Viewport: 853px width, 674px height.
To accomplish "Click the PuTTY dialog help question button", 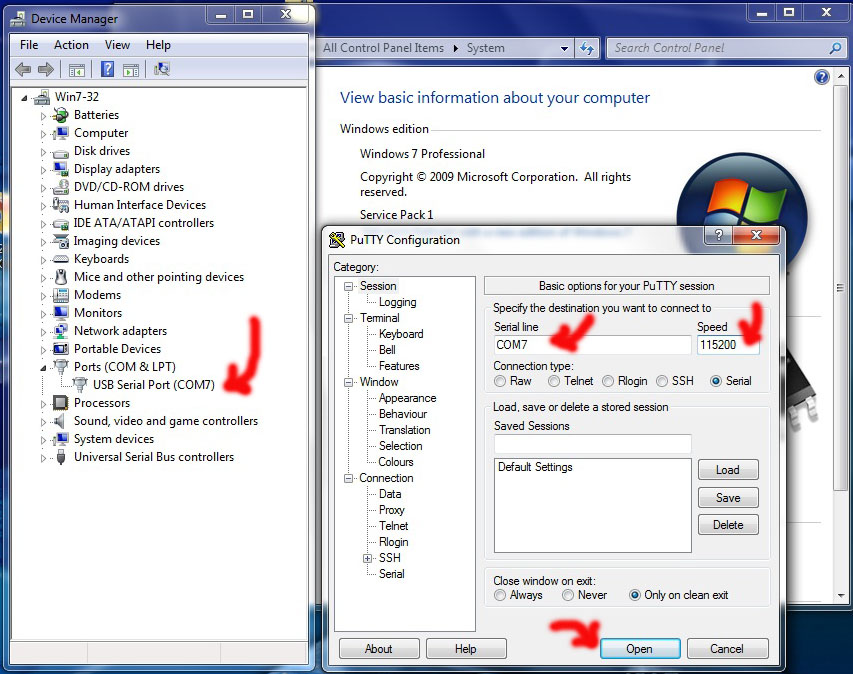I will [719, 235].
